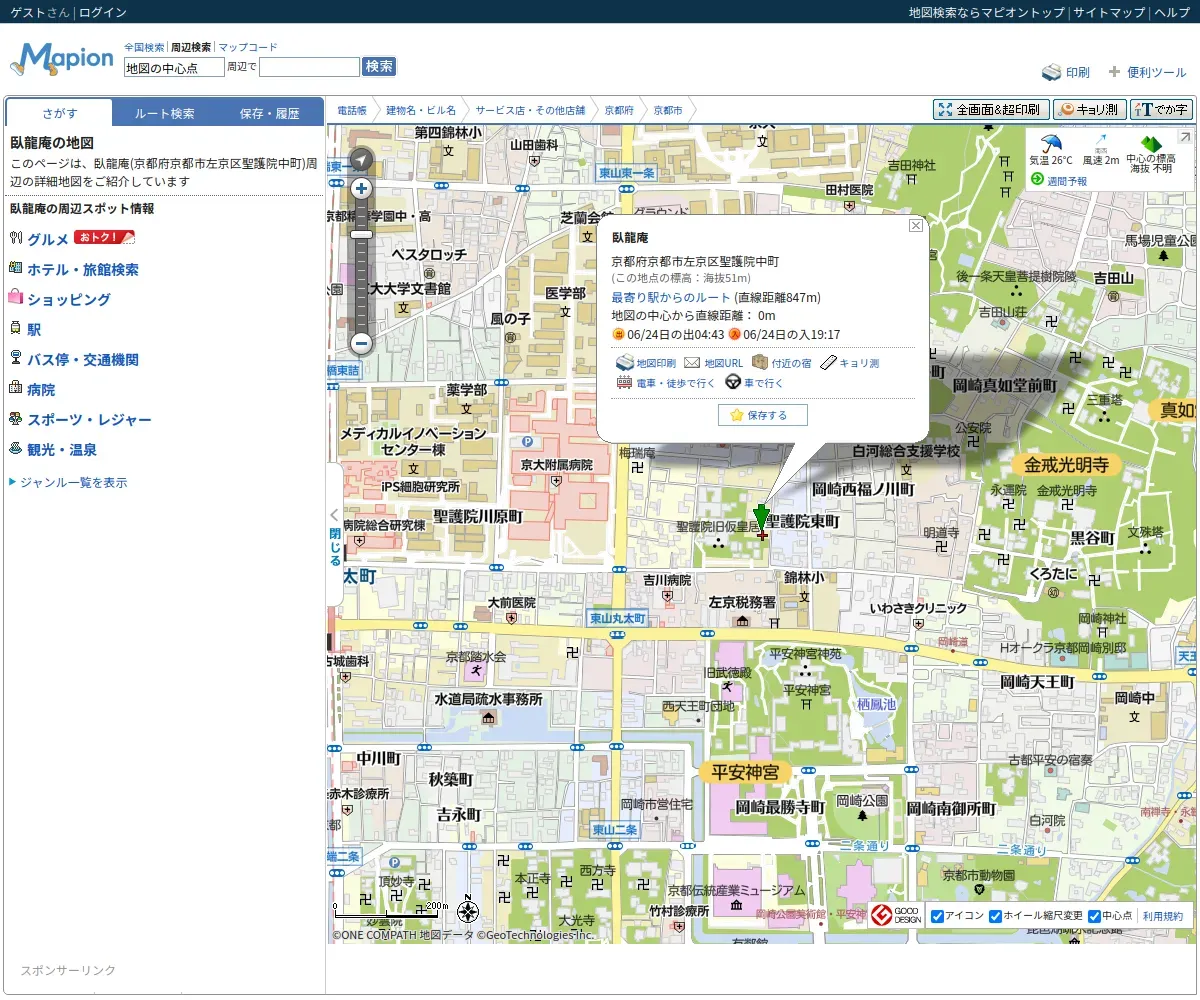Click the compass navigation arrow icon
The height and width of the screenshot is (1000, 1200).
(361, 160)
